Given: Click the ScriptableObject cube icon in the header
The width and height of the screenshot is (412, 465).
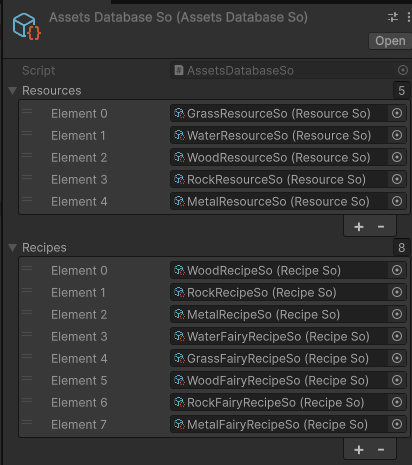Looking at the screenshot, I should click(27, 26).
